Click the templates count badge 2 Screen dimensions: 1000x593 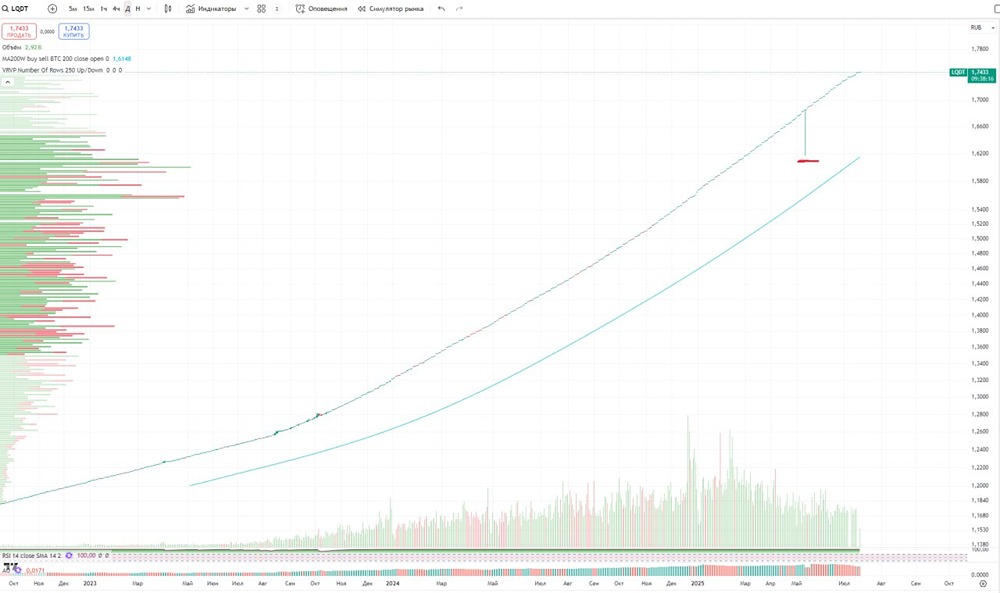[x=277, y=9]
